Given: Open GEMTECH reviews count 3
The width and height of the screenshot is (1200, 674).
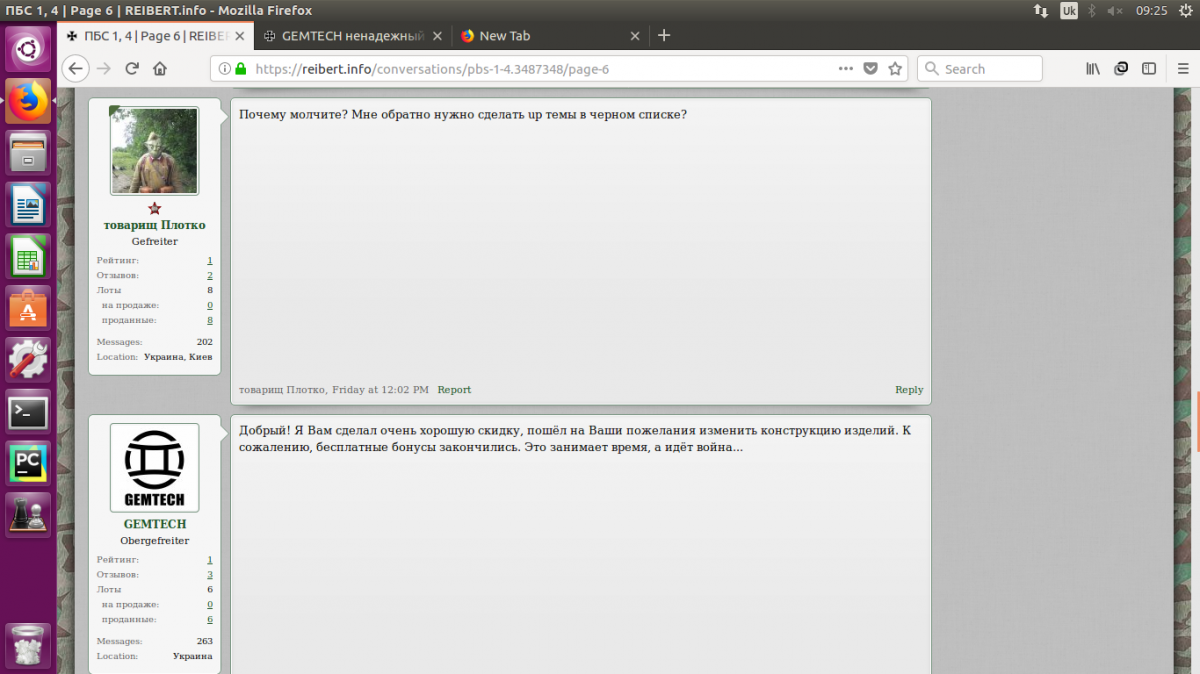Looking at the screenshot, I should 210,575.
